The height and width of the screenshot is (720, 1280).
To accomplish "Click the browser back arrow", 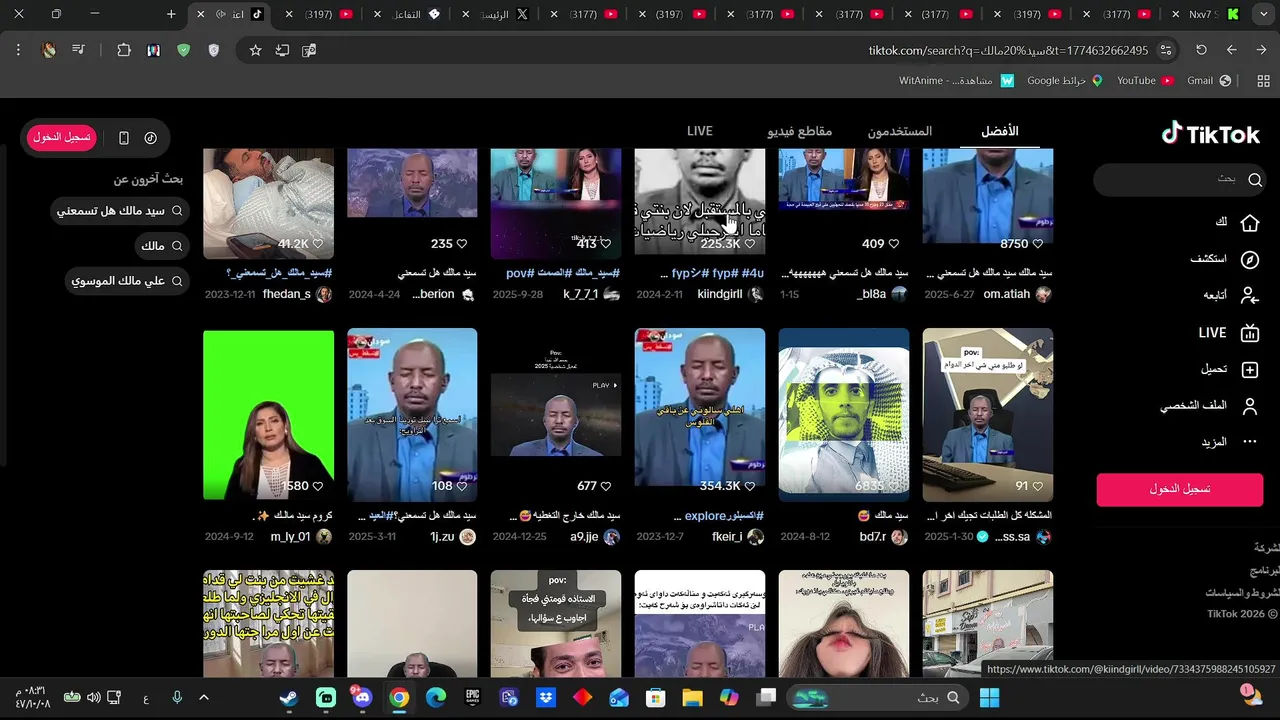I will [x=1232, y=50].
